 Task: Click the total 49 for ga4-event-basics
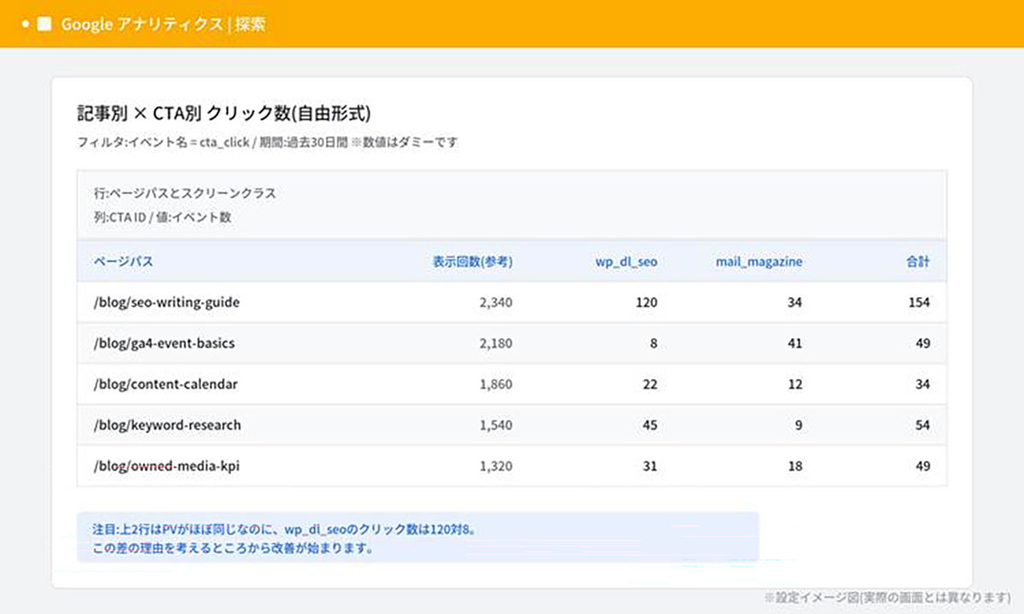pos(922,344)
